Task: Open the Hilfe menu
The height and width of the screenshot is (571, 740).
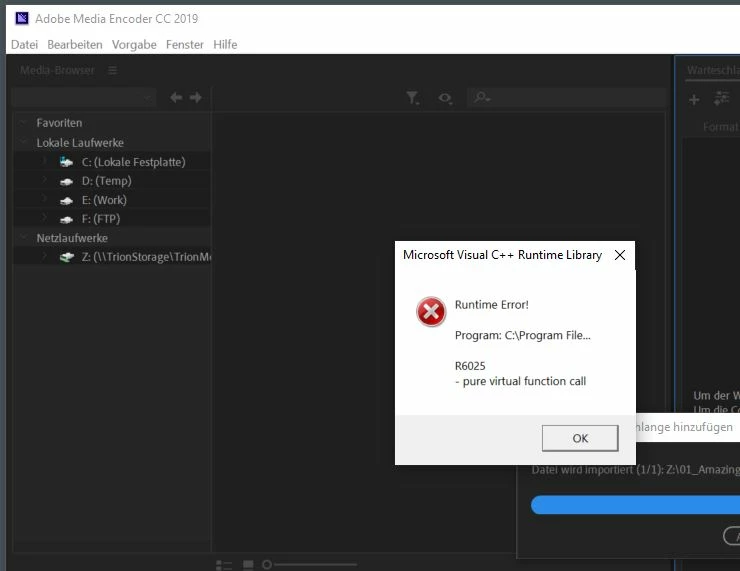Action: click(225, 44)
